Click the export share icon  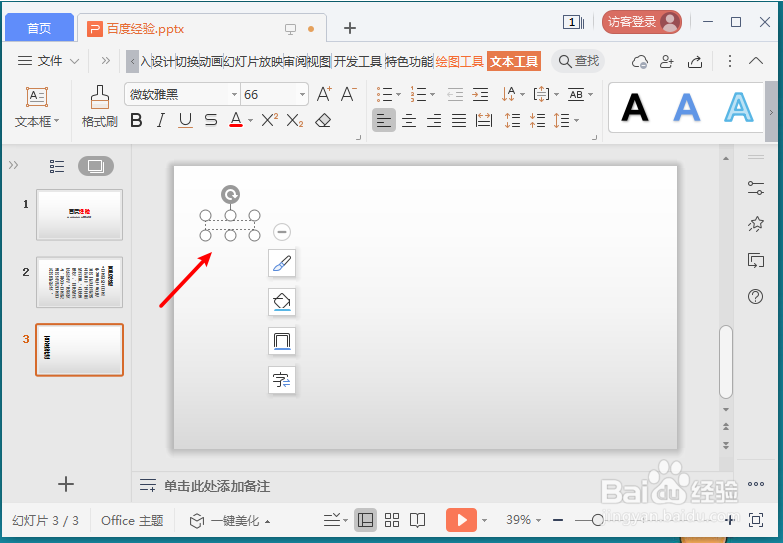[695, 61]
